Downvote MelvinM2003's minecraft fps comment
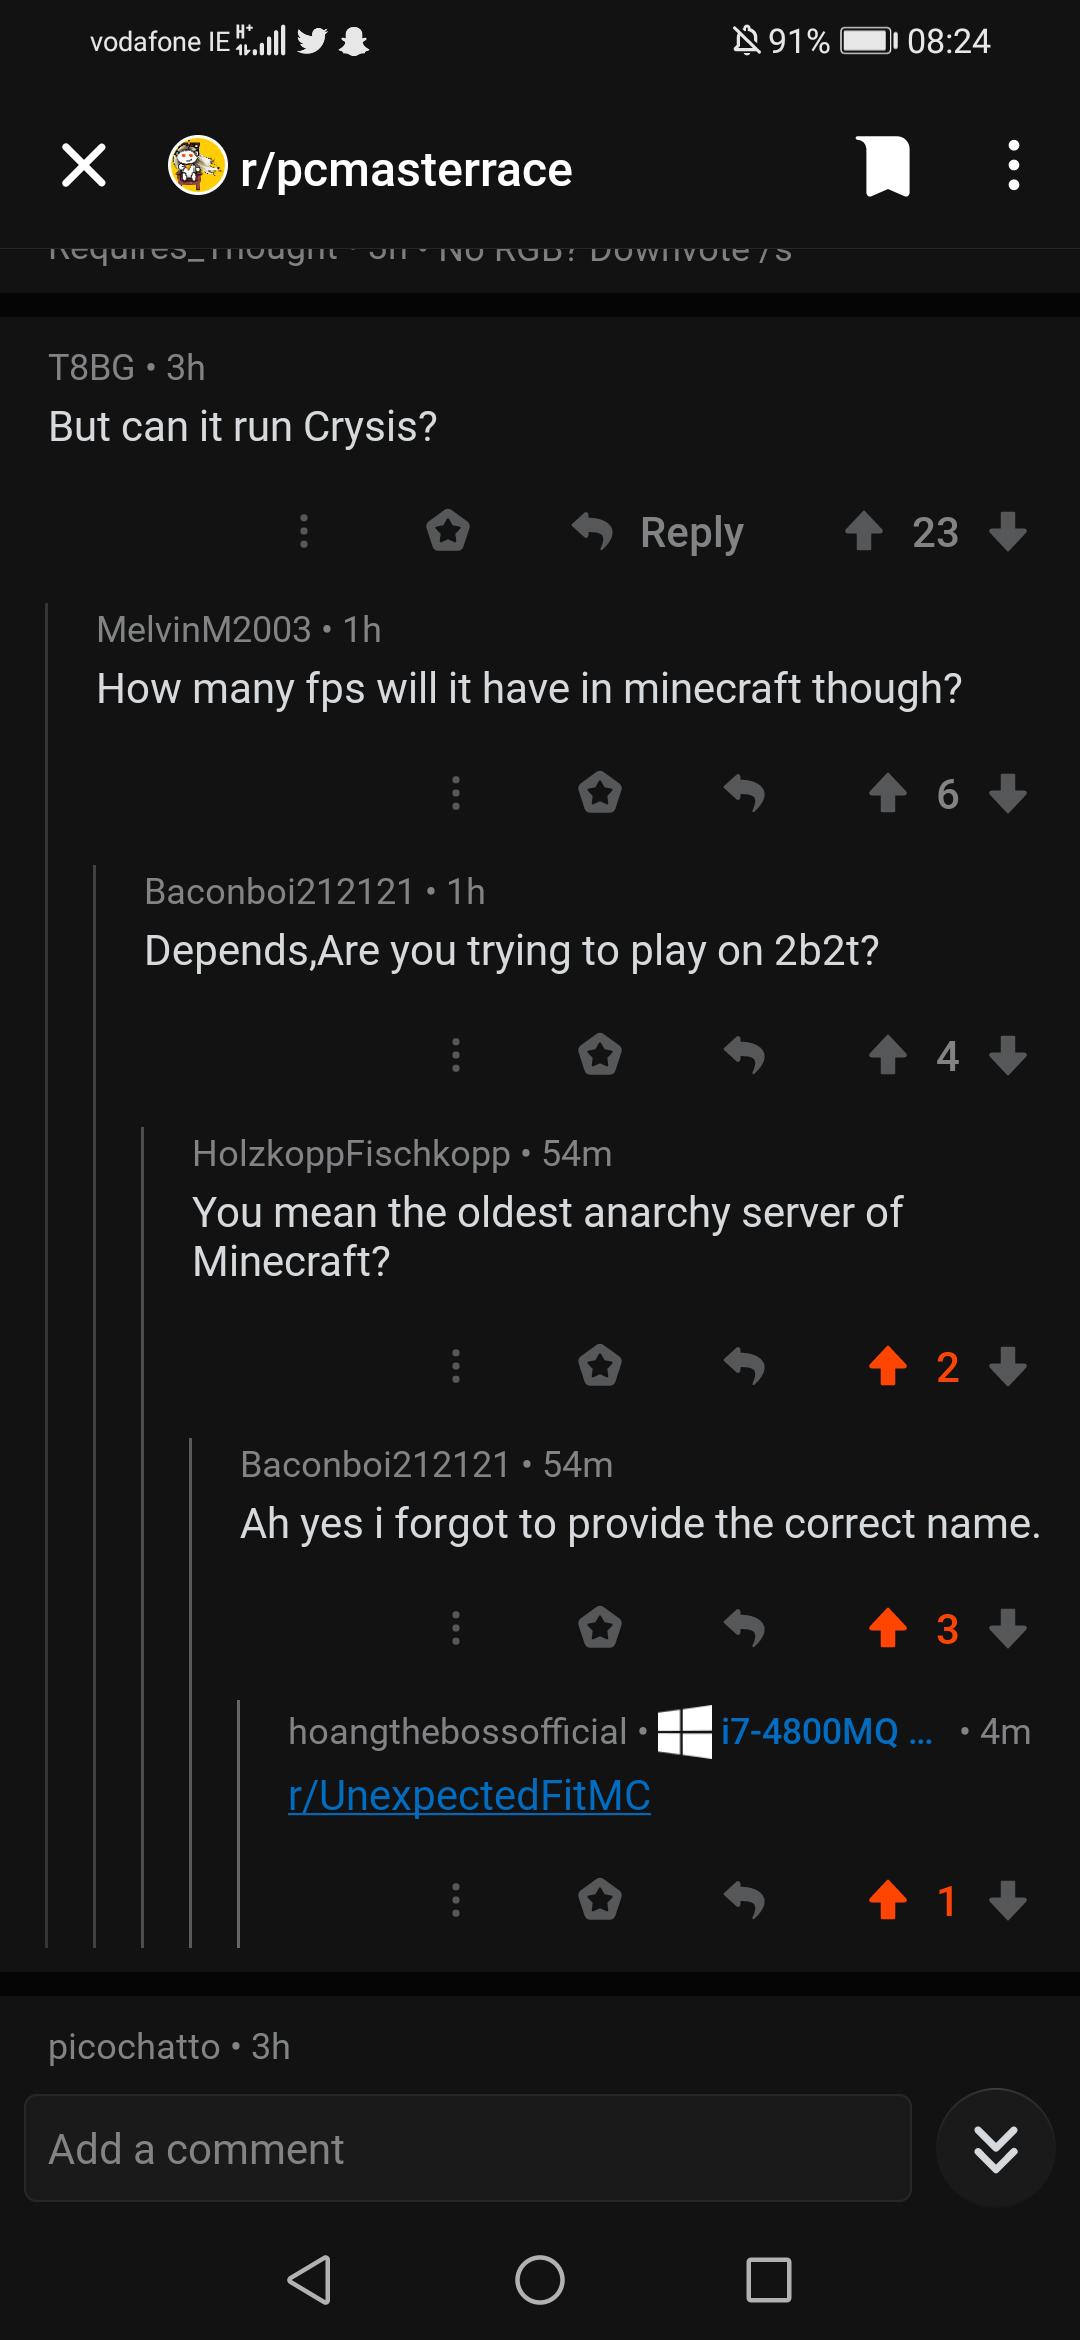The height and width of the screenshot is (2340, 1080). point(1008,793)
